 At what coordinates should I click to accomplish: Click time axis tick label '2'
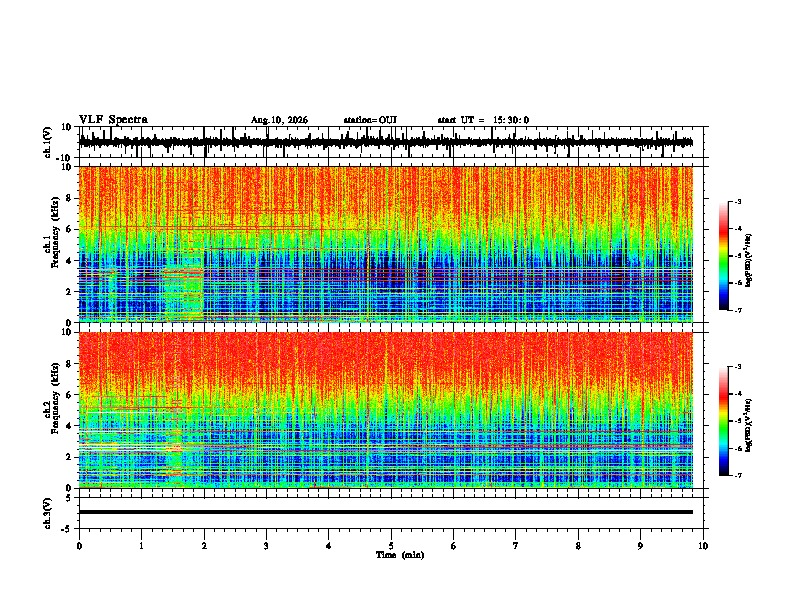click(204, 546)
